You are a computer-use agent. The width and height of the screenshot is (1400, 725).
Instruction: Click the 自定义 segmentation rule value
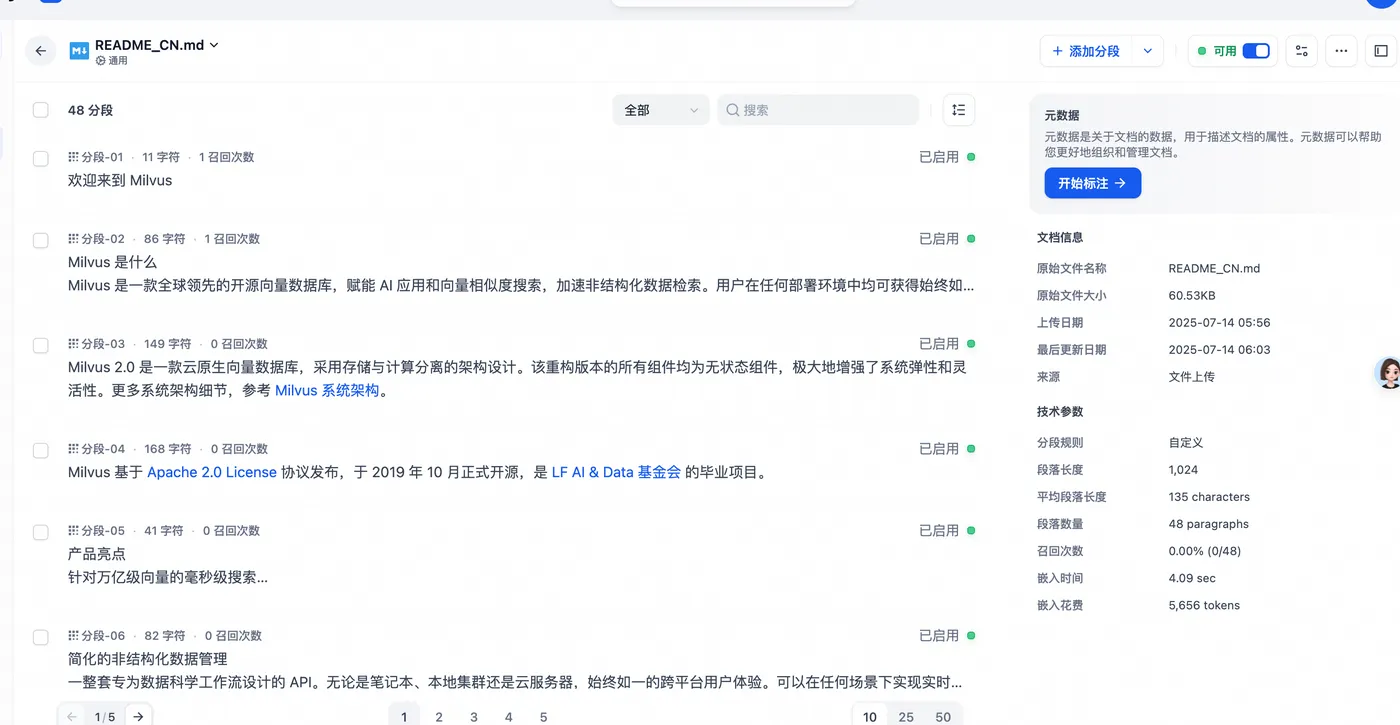(x=1186, y=443)
